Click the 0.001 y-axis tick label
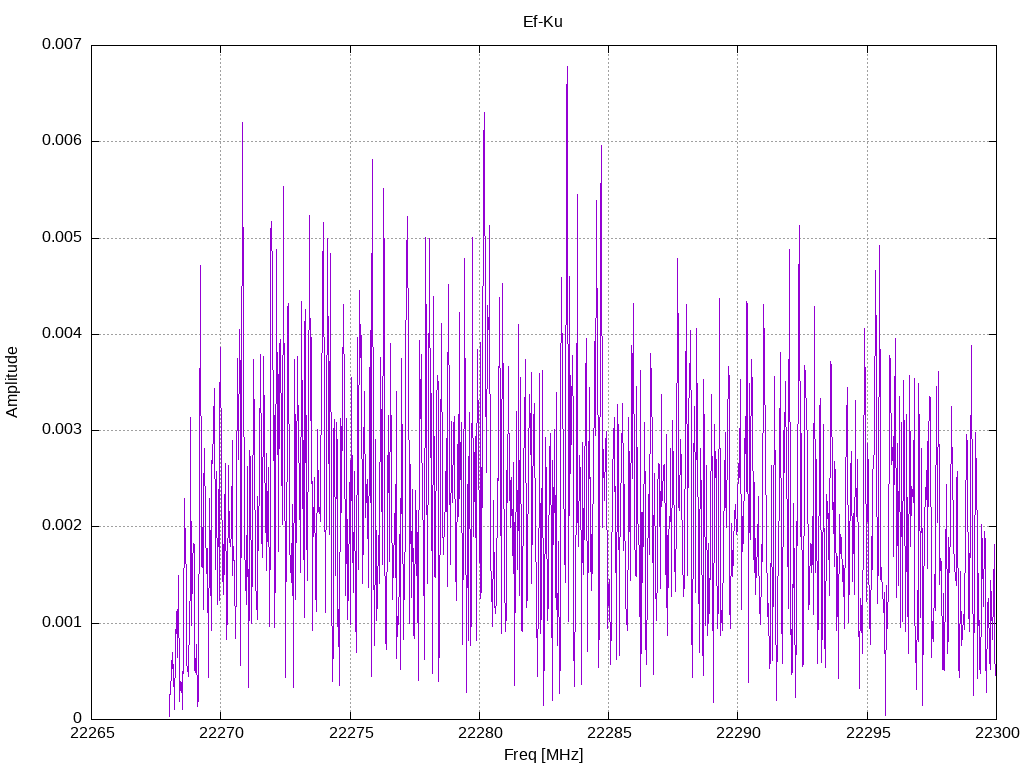This screenshot has height=768, width=1024. pyautogui.click(x=62, y=622)
